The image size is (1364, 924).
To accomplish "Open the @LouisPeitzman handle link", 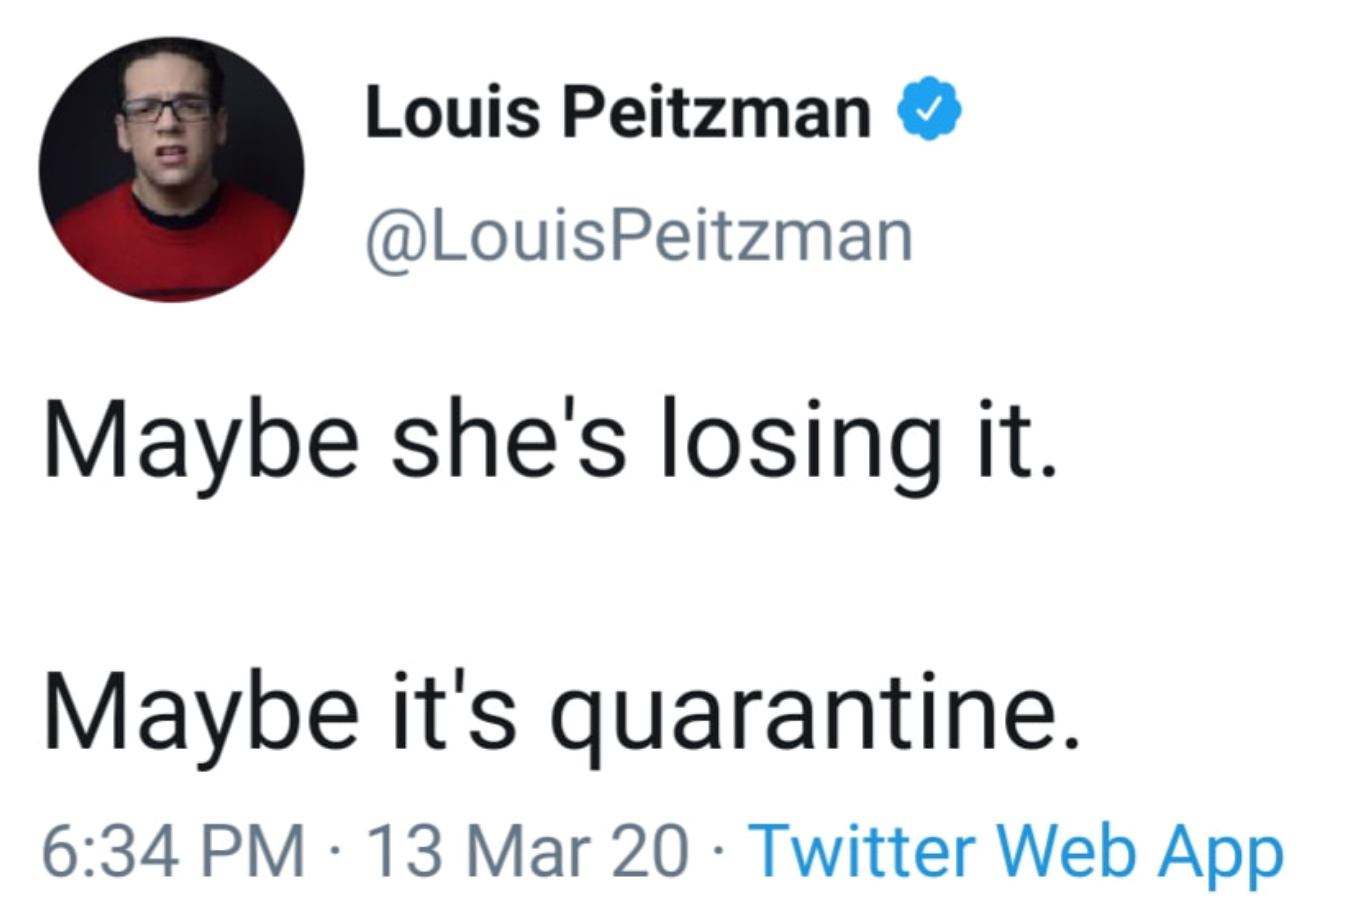I will point(639,238).
